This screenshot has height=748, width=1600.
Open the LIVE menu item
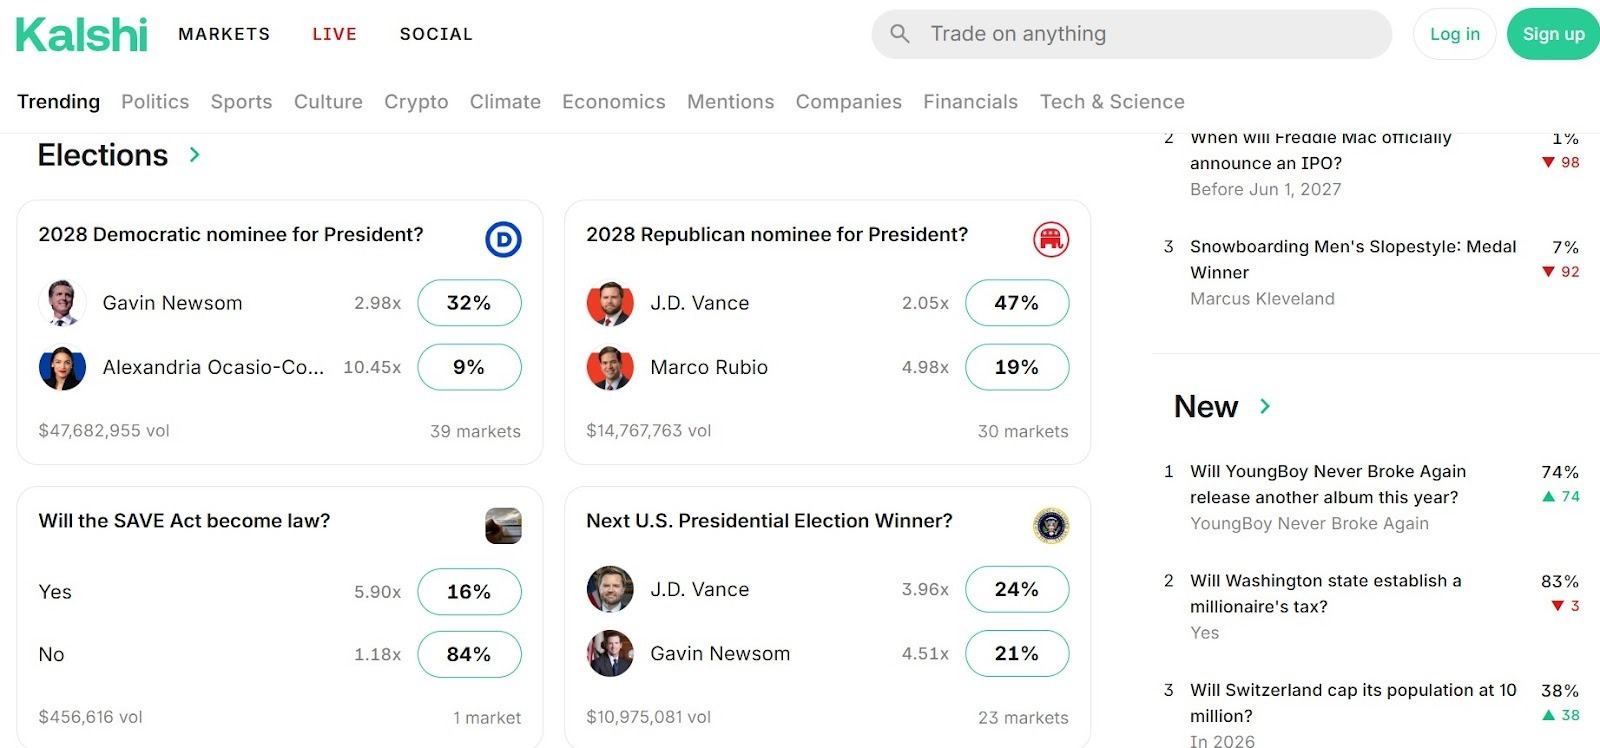[334, 34]
